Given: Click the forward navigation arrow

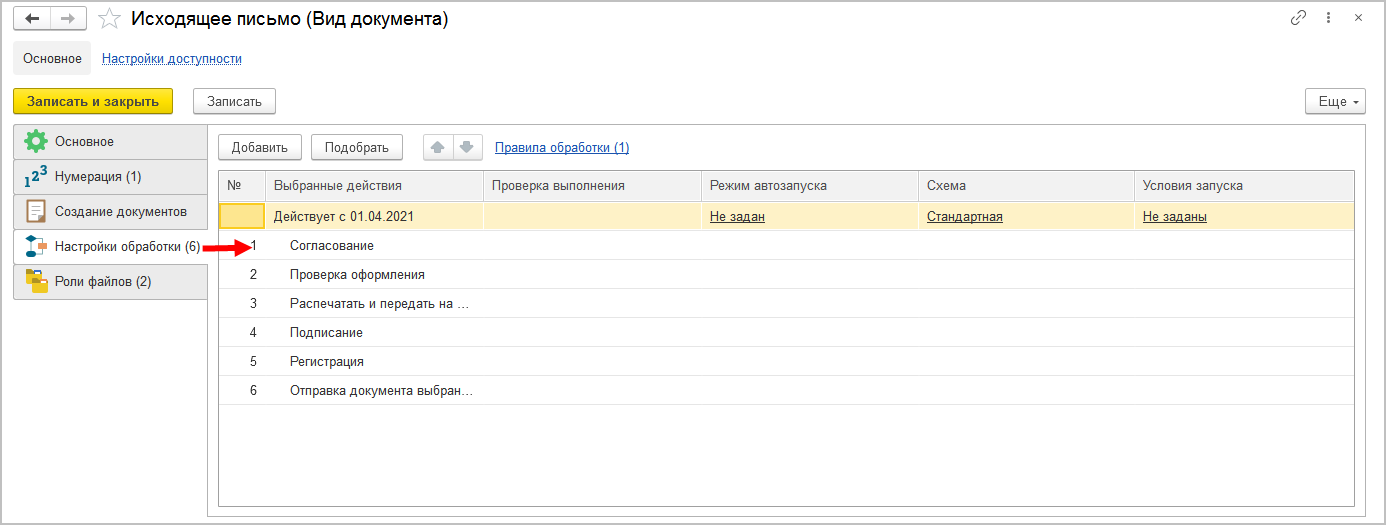Looking at the screenshot, I should [67, 19].
